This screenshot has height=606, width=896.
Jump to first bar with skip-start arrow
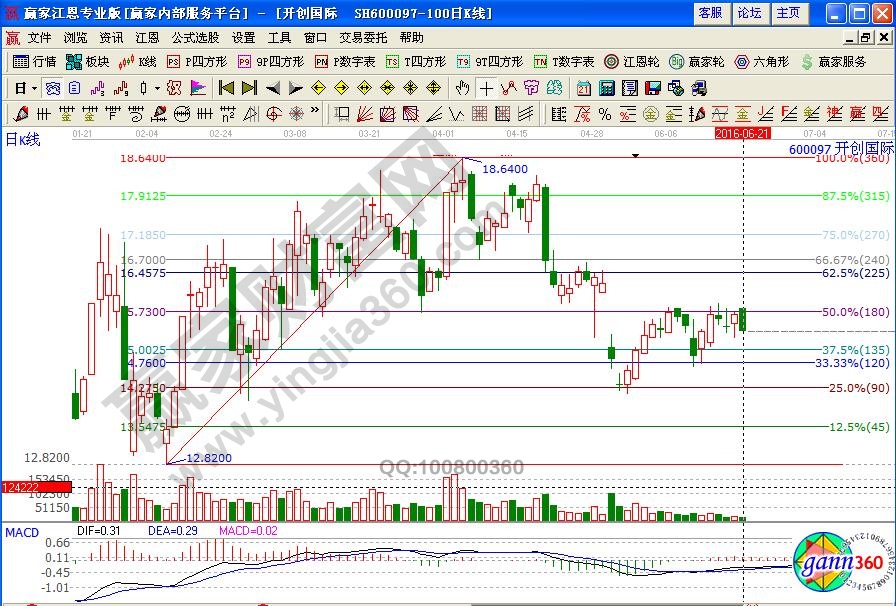pyautogui.click(x=227, y=88)
